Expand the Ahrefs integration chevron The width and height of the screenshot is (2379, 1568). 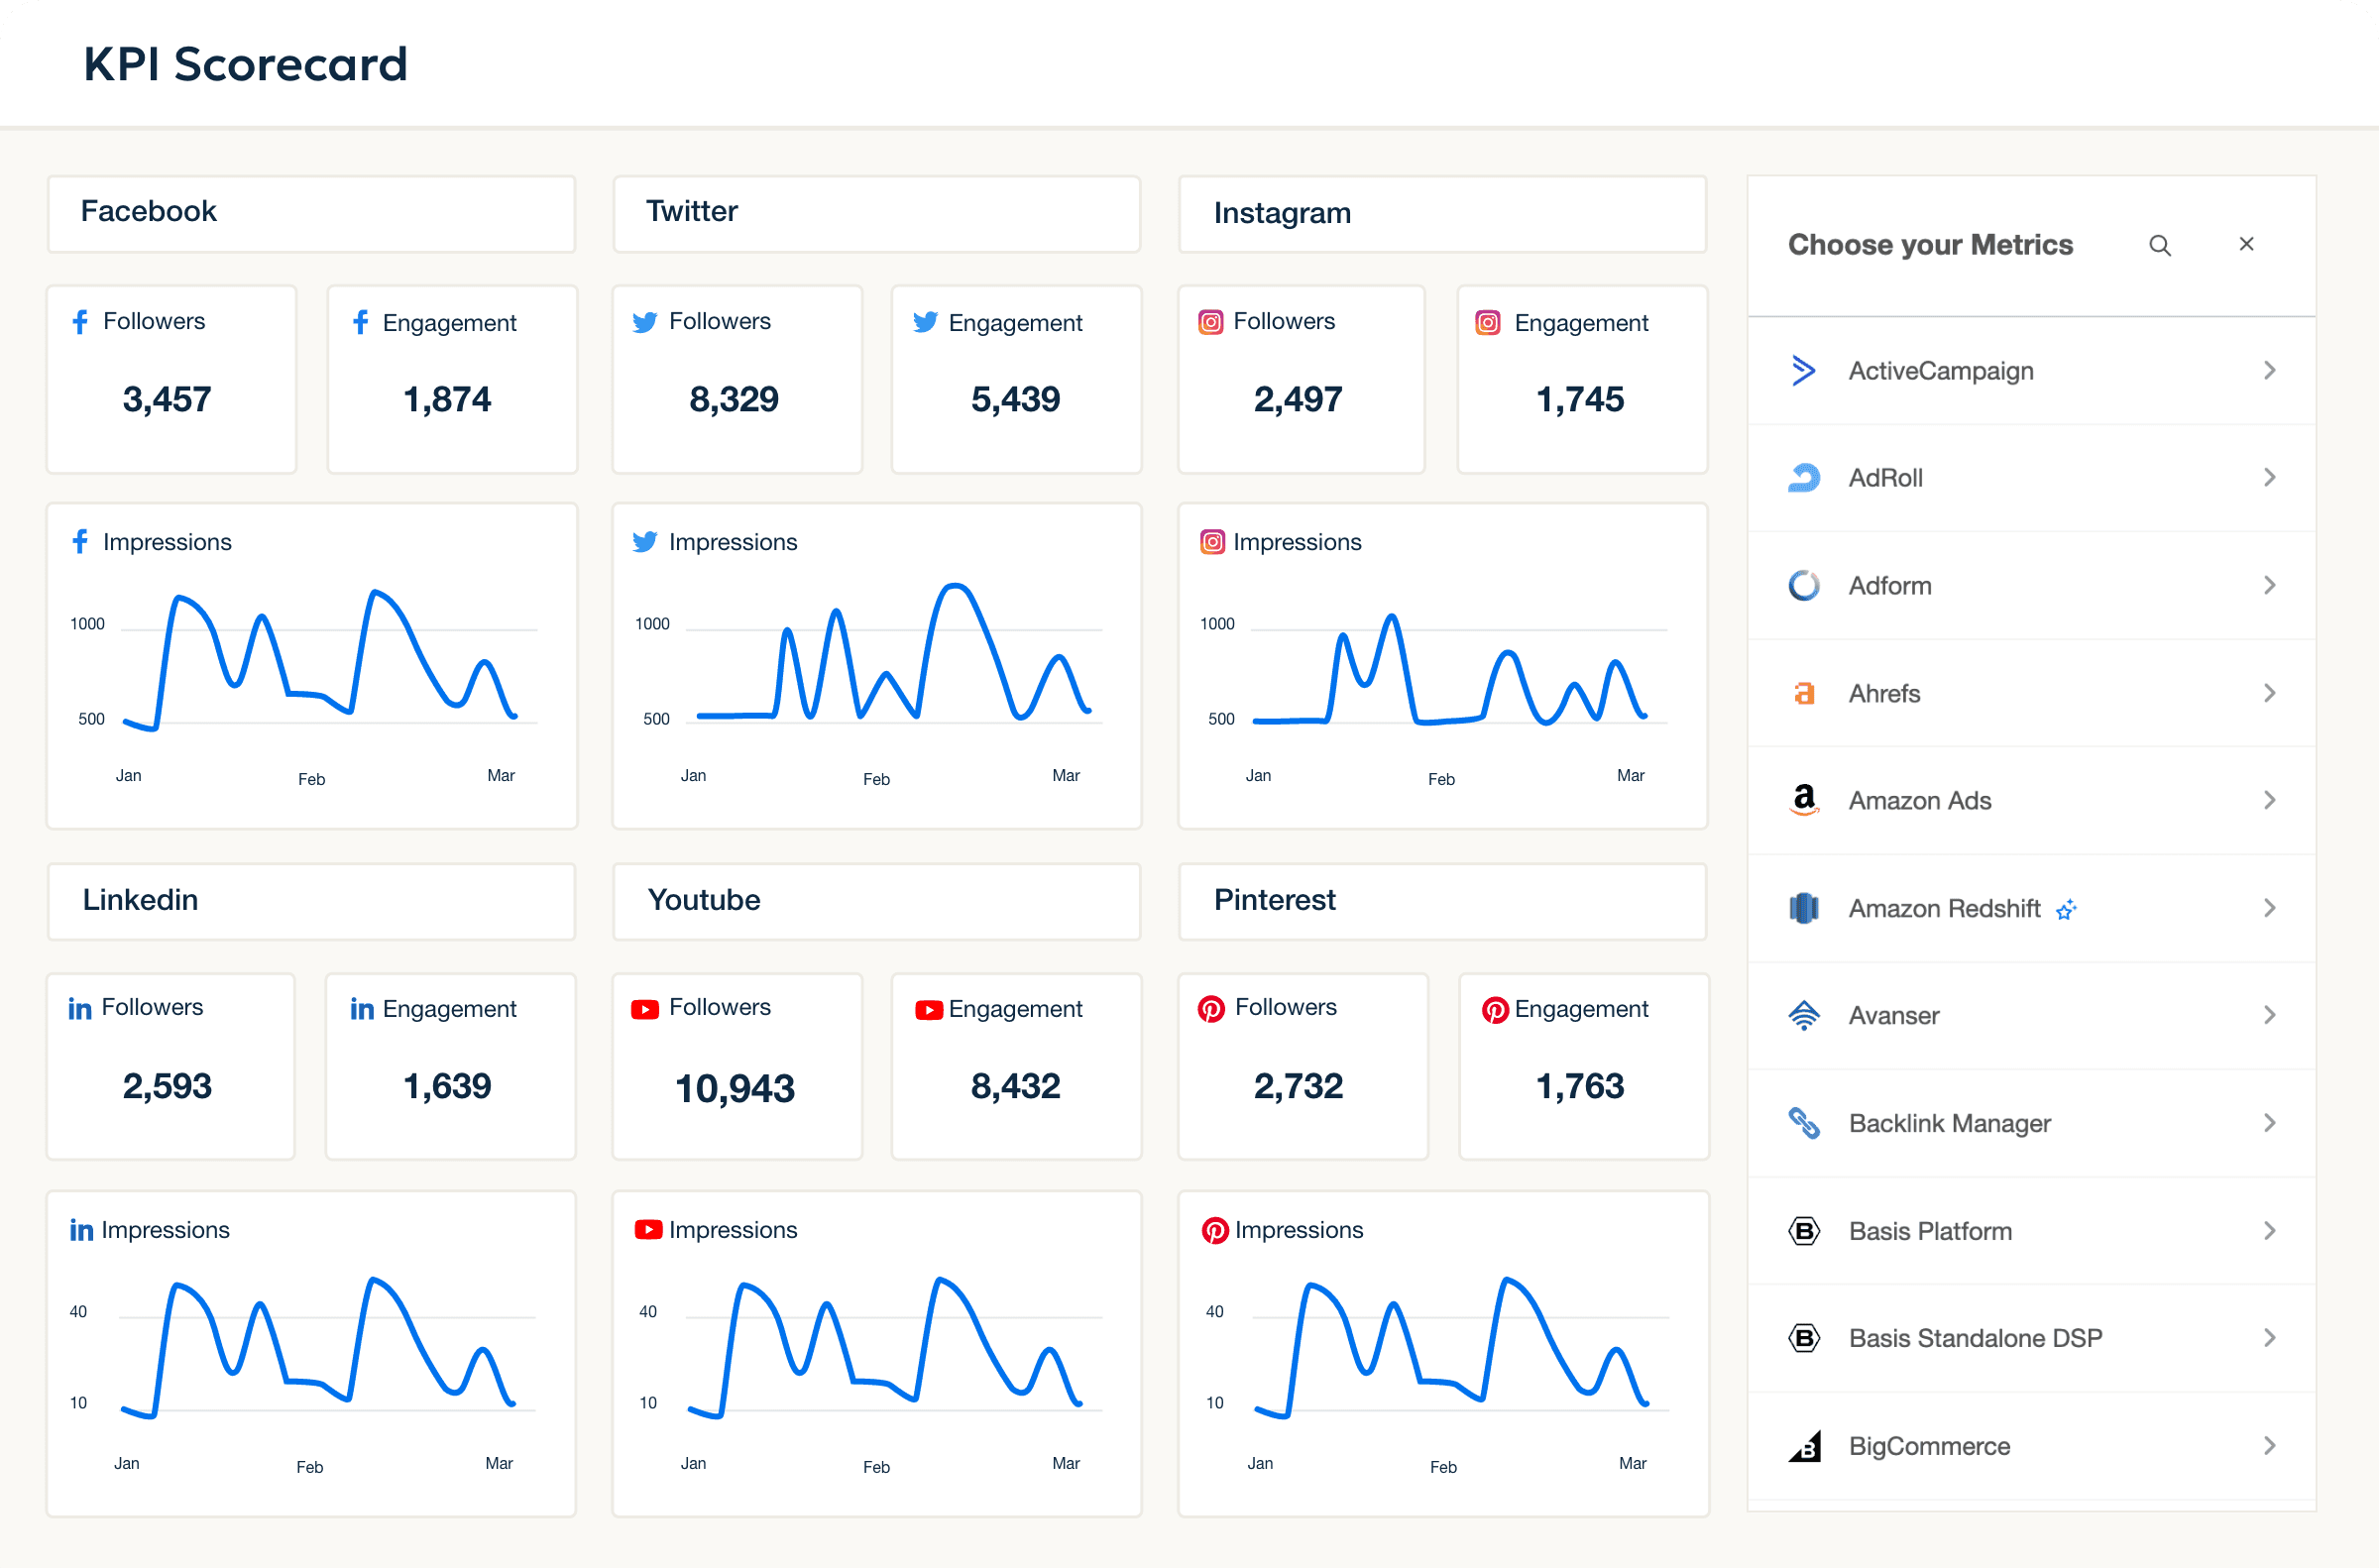[x=2269, y=692]
